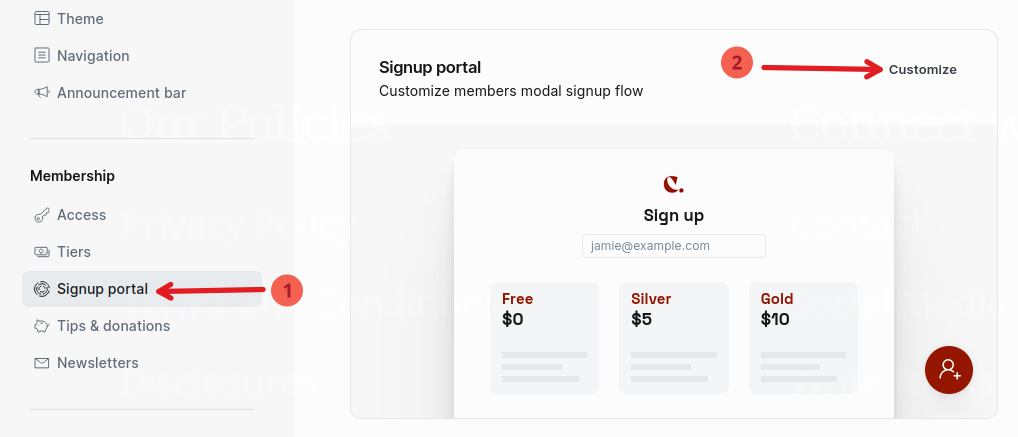Click the red step 2 marker
The image size is (1018, 437).
(x=737, y=63)
